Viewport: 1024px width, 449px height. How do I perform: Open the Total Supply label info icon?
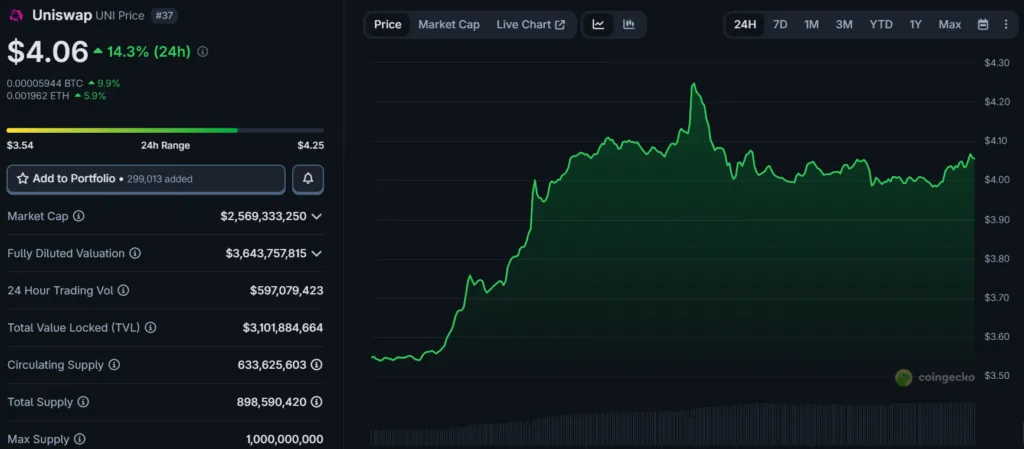tap(84, 402)
